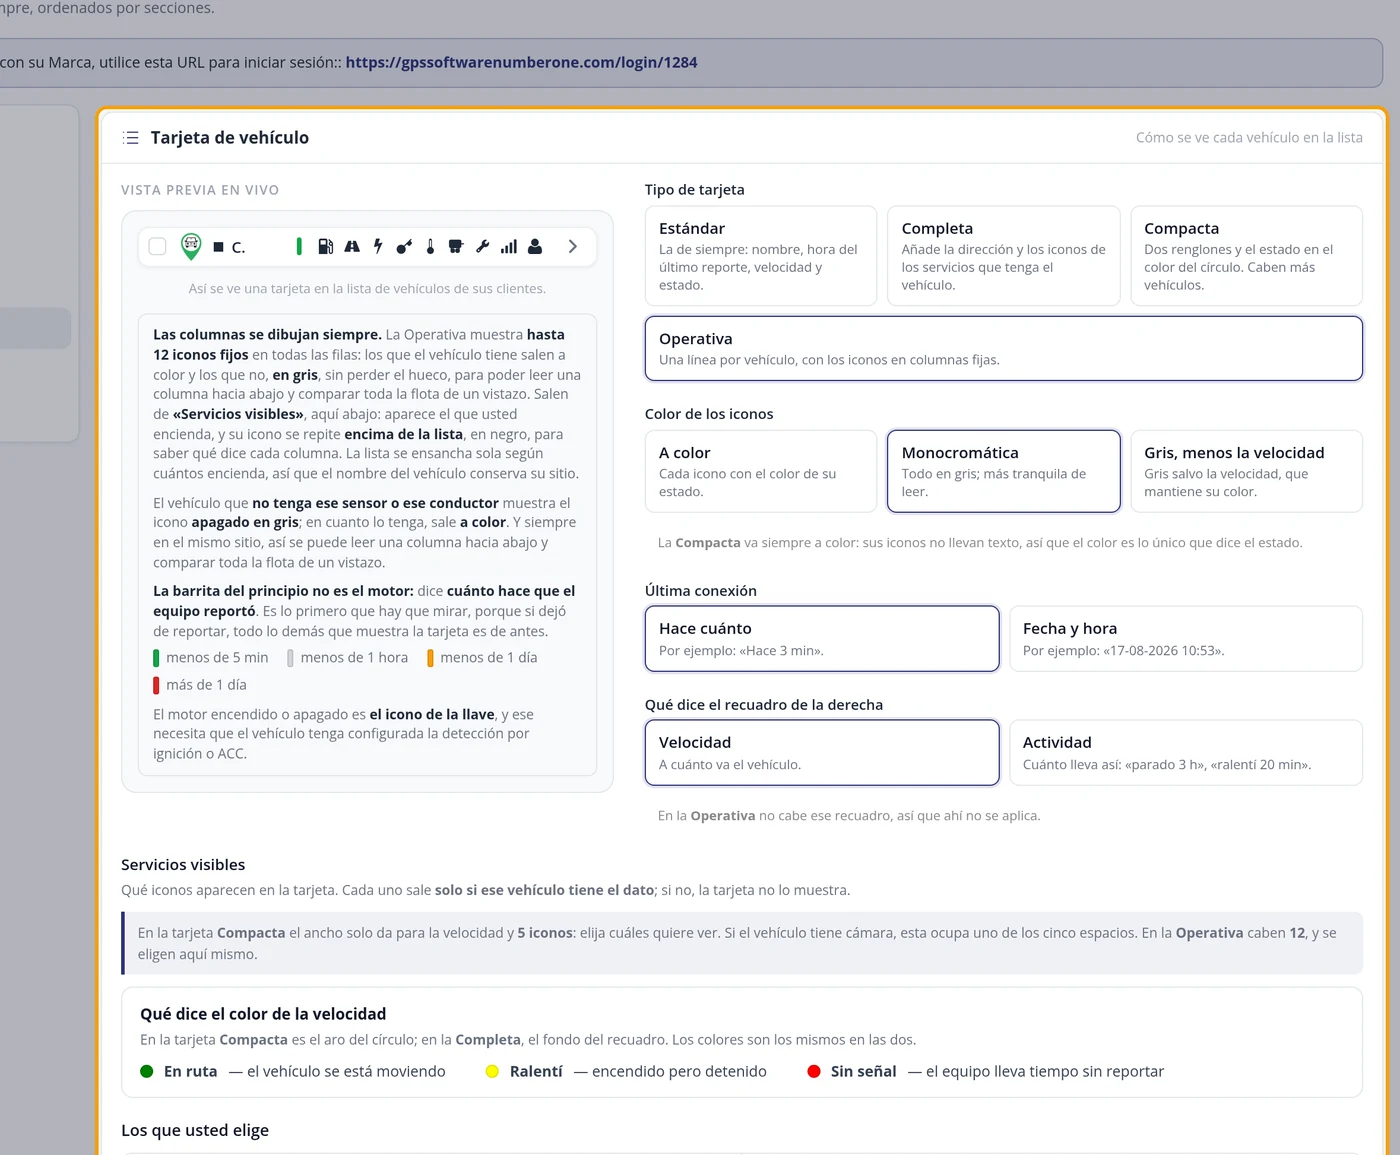Click the green car map pin icon
This screenshot has height=1155, width=1400.
tap(191, 246)
